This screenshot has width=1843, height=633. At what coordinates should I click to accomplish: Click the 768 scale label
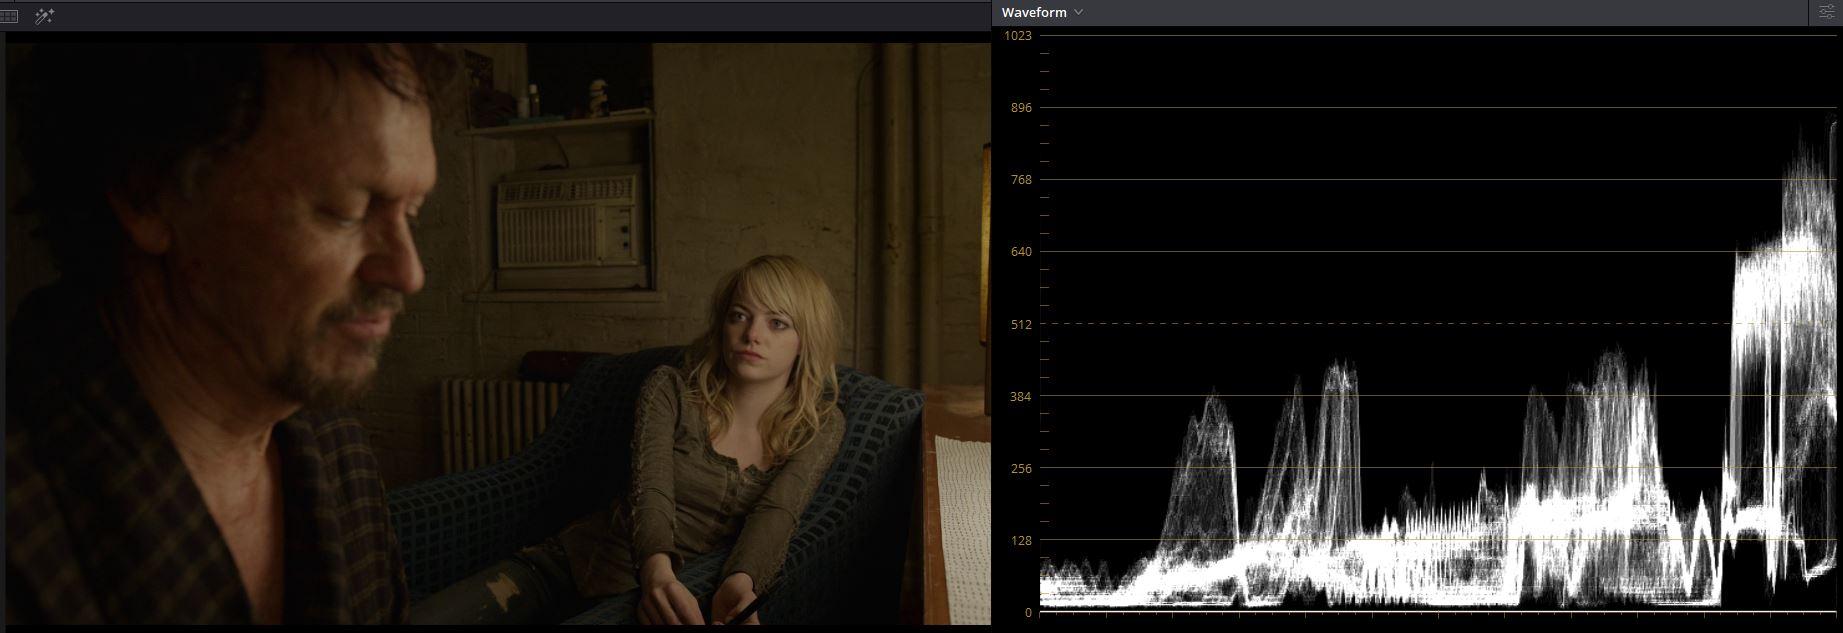click(1021, 180)
